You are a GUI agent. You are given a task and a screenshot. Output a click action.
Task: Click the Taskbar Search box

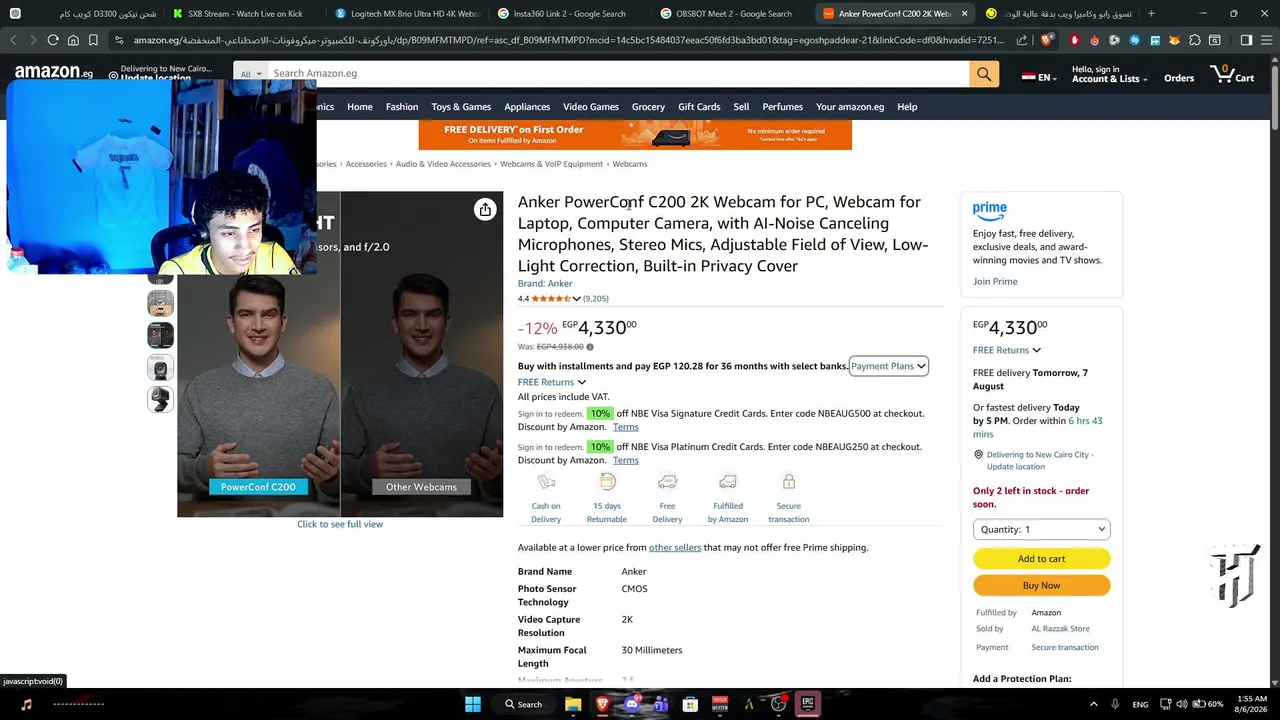tap(523, 704)
